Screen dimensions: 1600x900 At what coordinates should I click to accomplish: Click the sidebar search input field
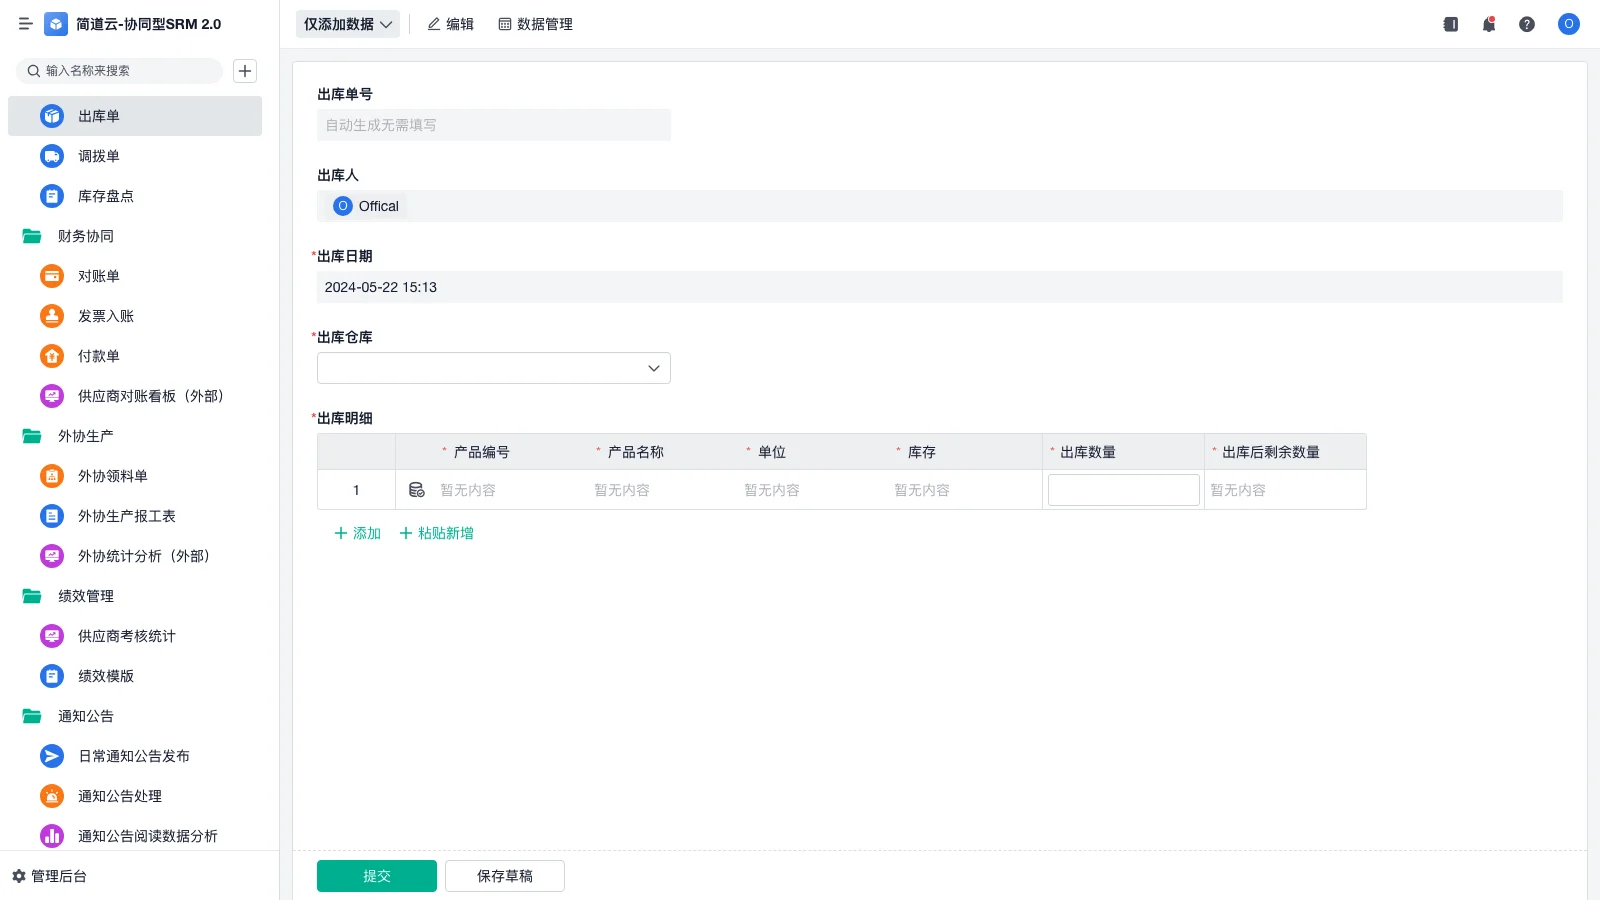[120, 71]
